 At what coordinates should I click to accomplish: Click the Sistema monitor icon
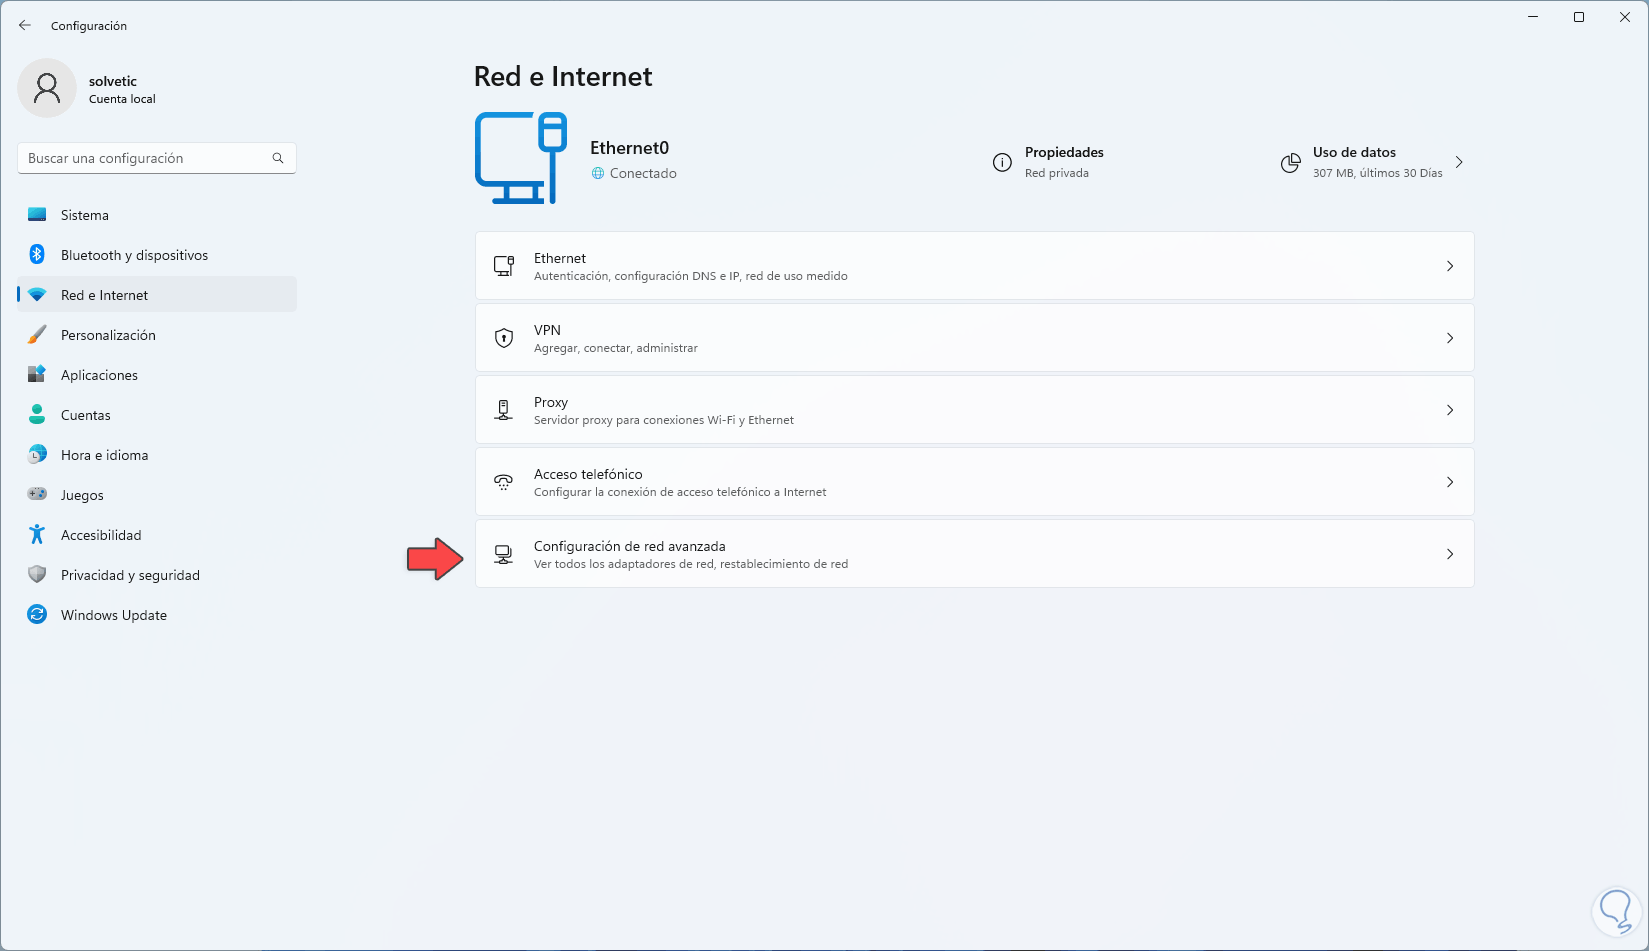pyautogui.click(x=37, y=215)
